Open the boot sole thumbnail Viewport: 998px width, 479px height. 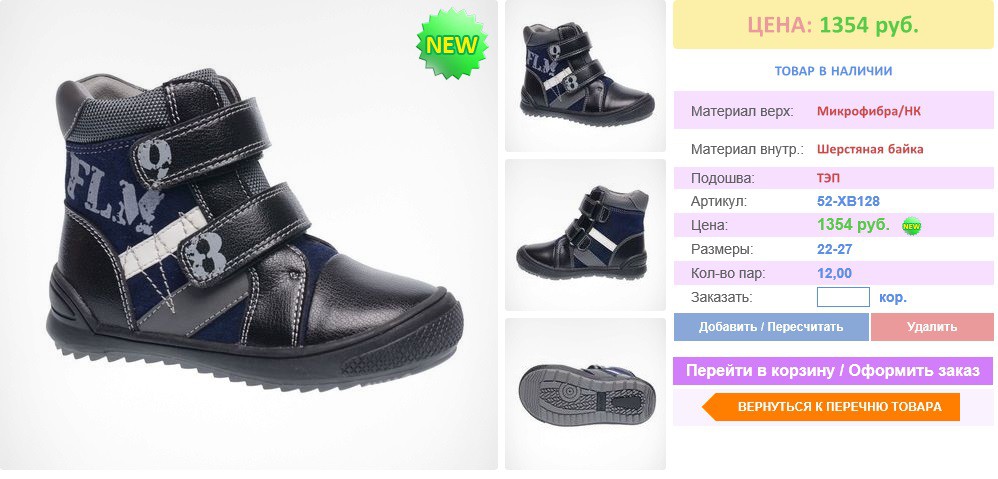pyautogui.click(x=585, y=394)
